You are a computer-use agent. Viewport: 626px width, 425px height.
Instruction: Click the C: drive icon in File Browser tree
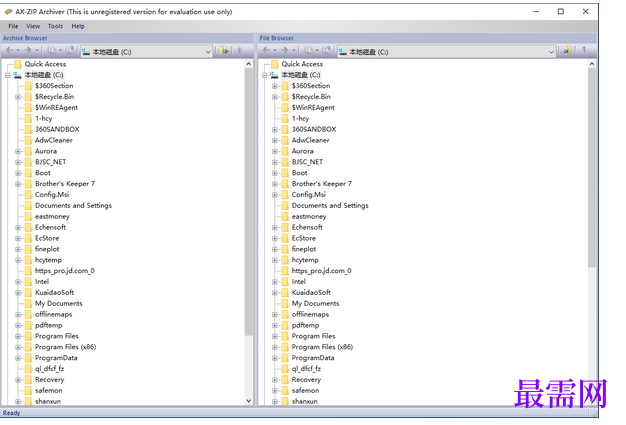tap(273, 75)
